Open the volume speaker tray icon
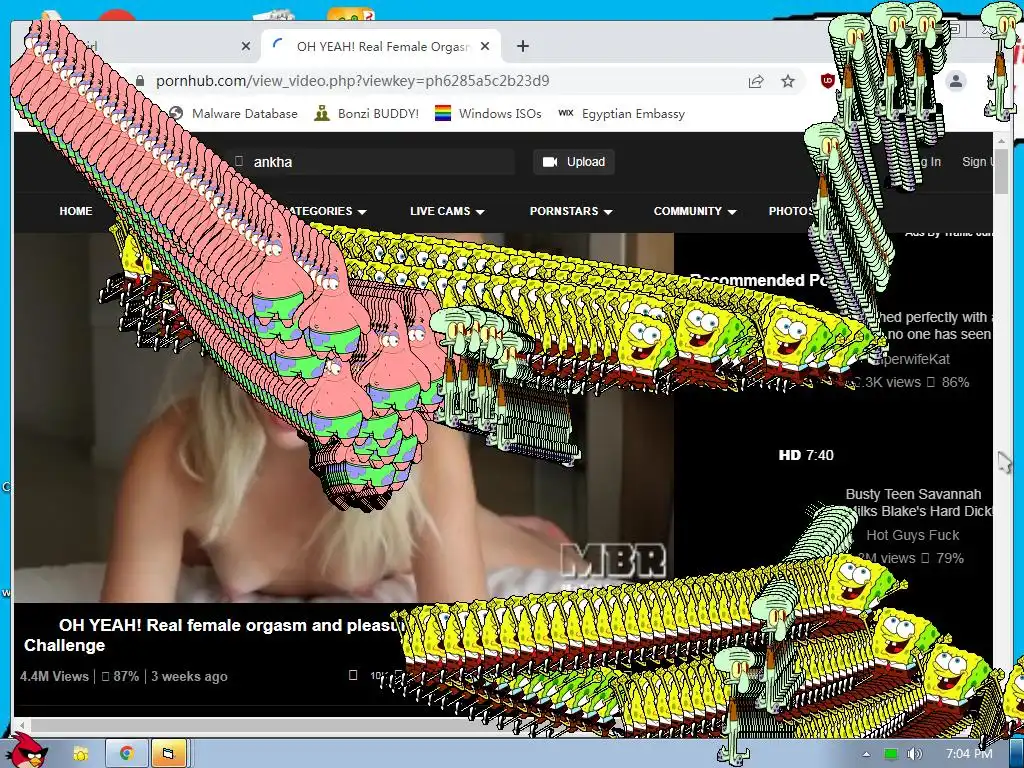Image resolution: width=1024 pixels, height=768 pixels. tap(914, 754)
